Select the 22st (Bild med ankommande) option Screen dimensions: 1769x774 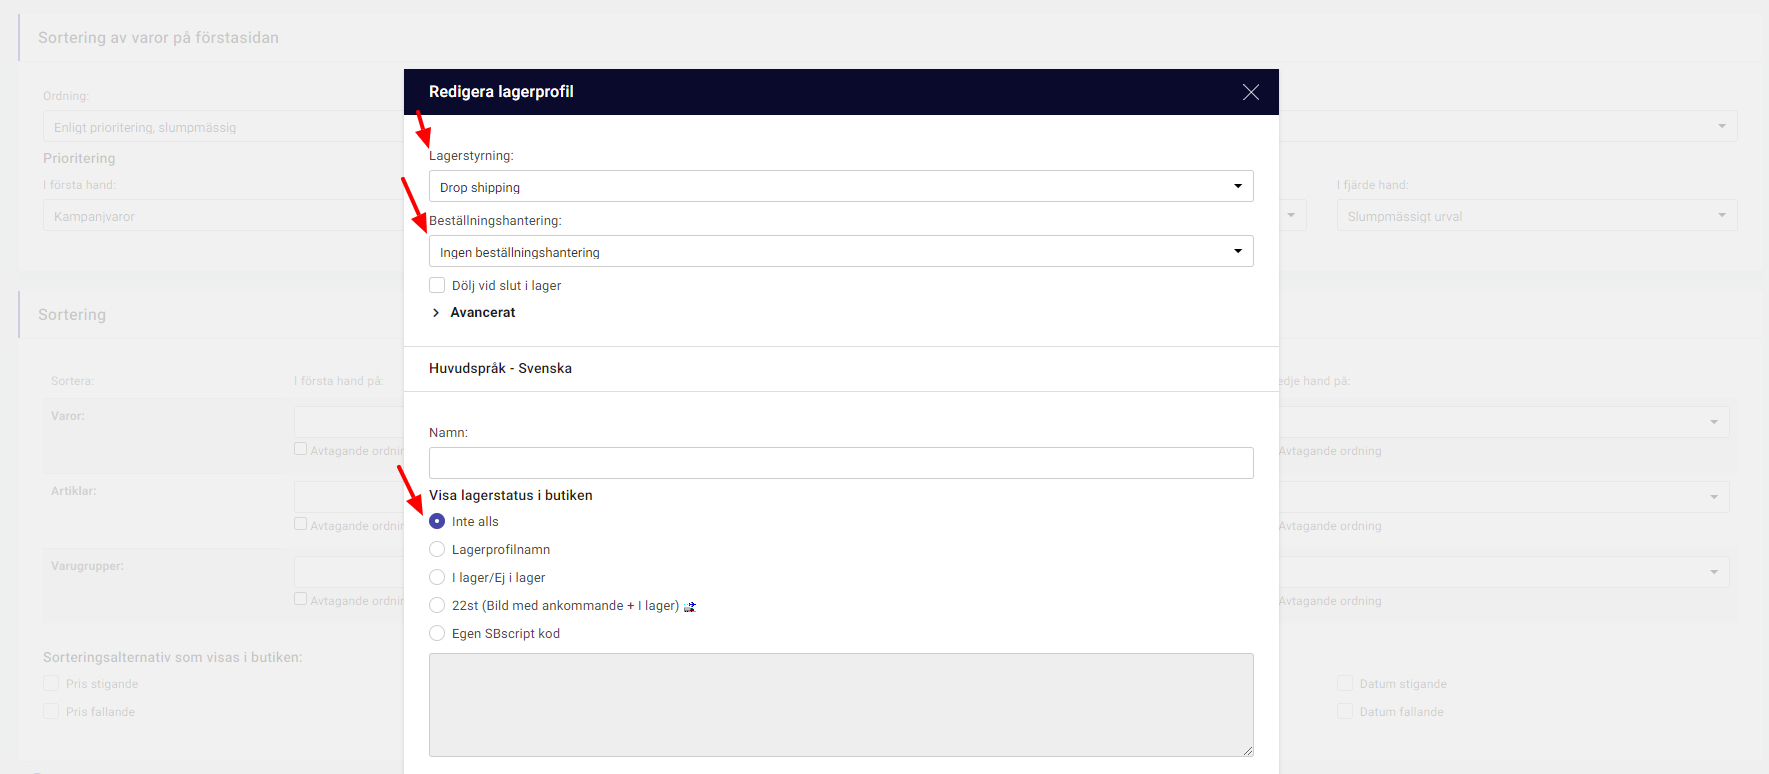click(437, 605)
